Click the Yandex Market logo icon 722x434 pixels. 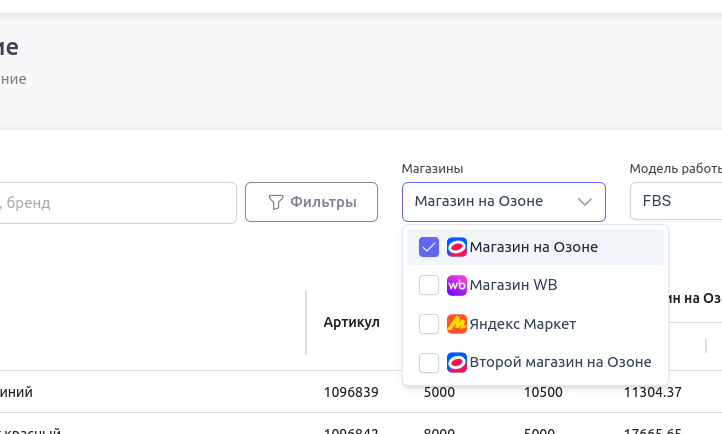click(457, 324)
